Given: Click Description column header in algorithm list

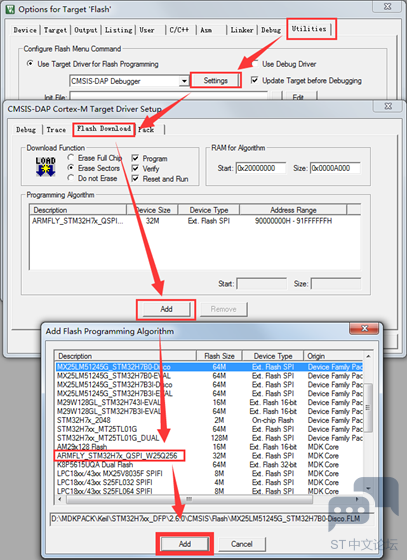Looking at the screenshot, I should [x=125, y=356].
